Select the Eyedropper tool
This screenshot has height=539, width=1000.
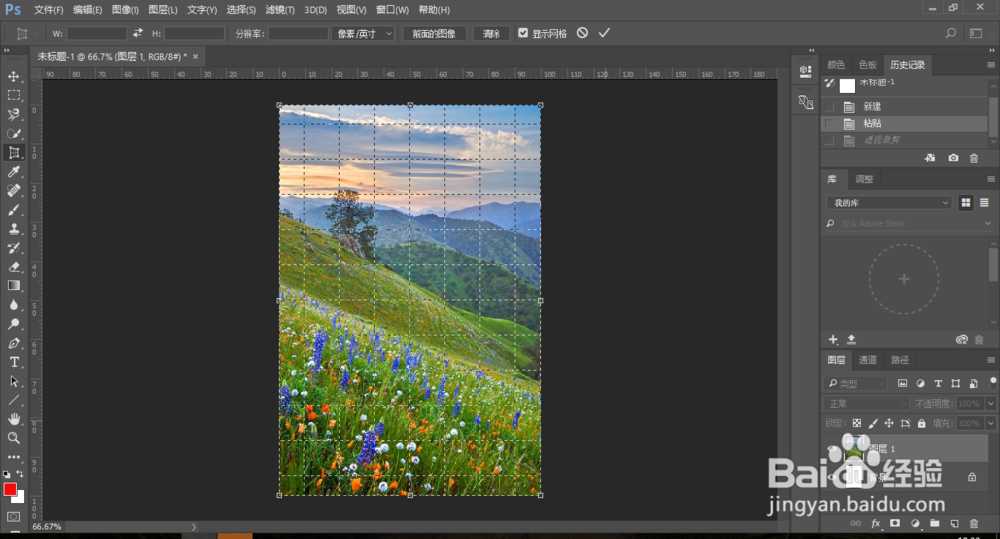click(13, 172)
